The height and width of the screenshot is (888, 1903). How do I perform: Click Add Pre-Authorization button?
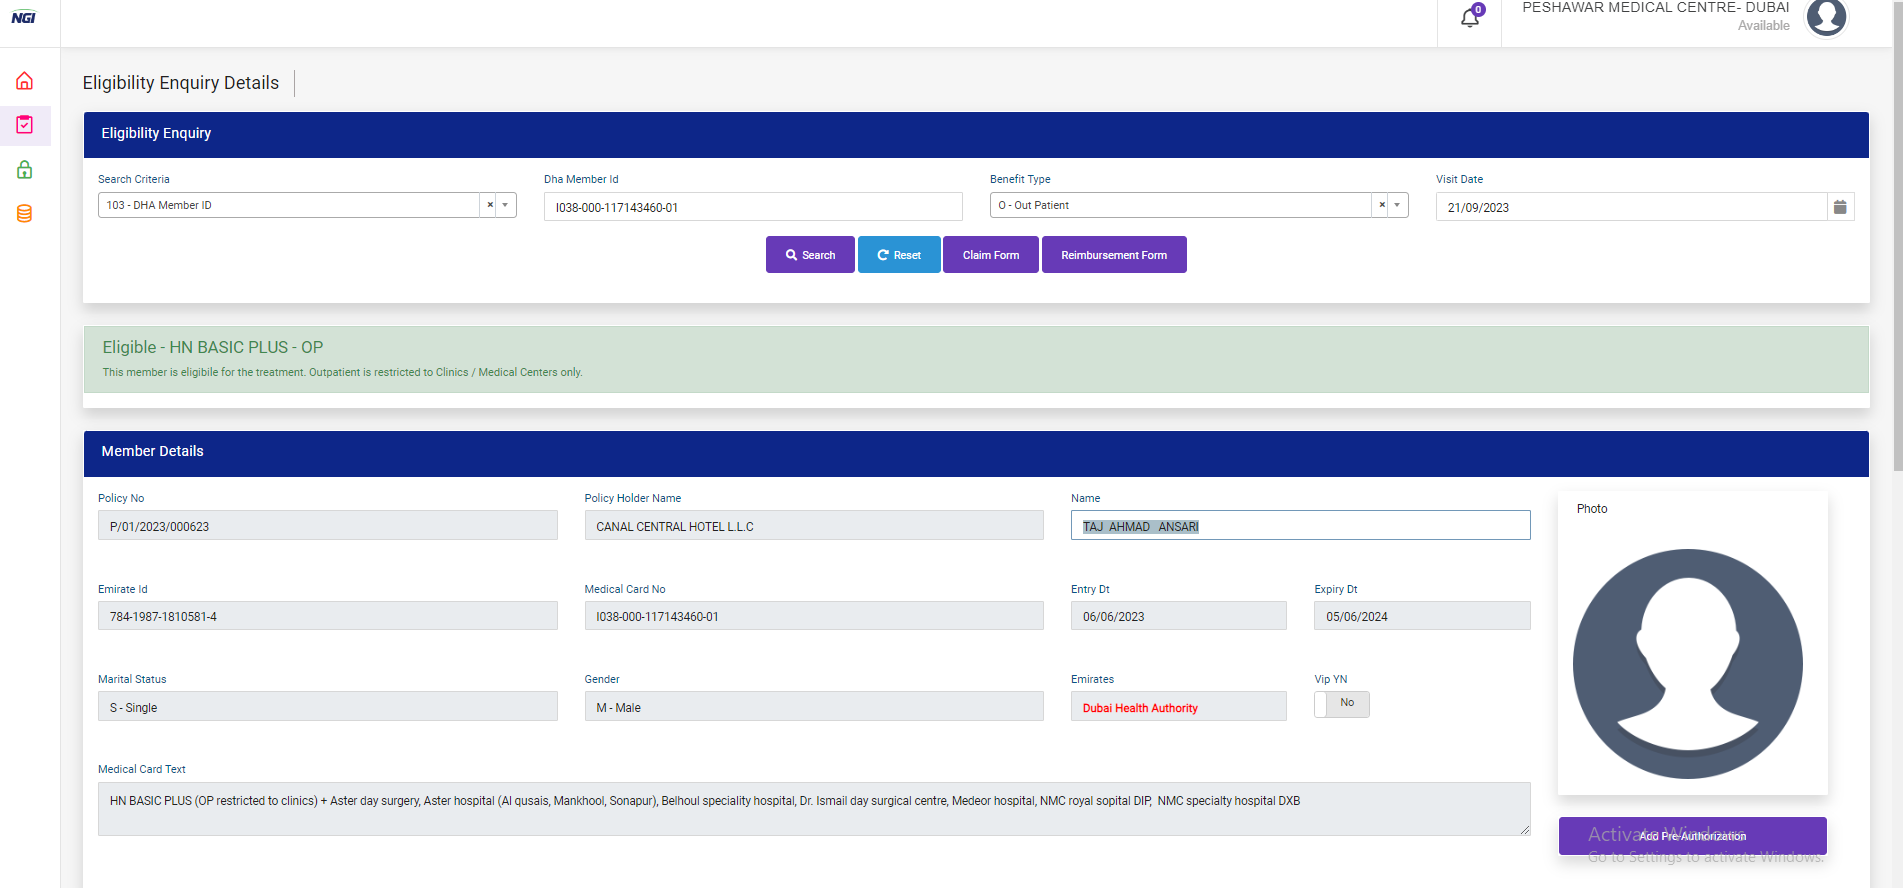1692,836
